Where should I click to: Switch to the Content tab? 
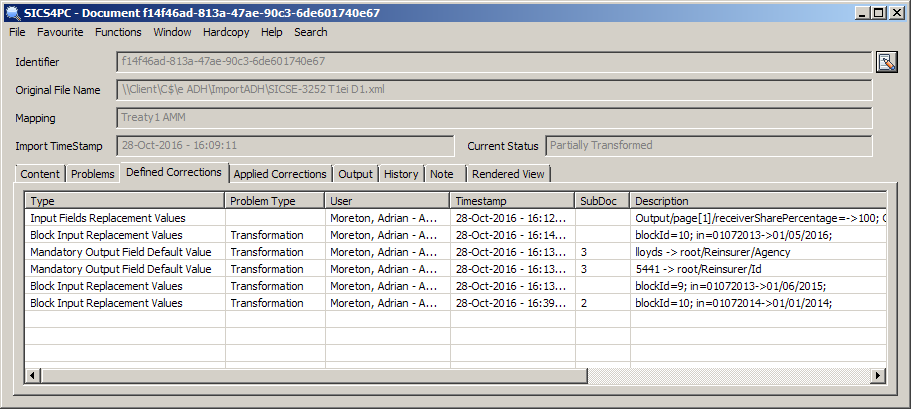[41, 174]
